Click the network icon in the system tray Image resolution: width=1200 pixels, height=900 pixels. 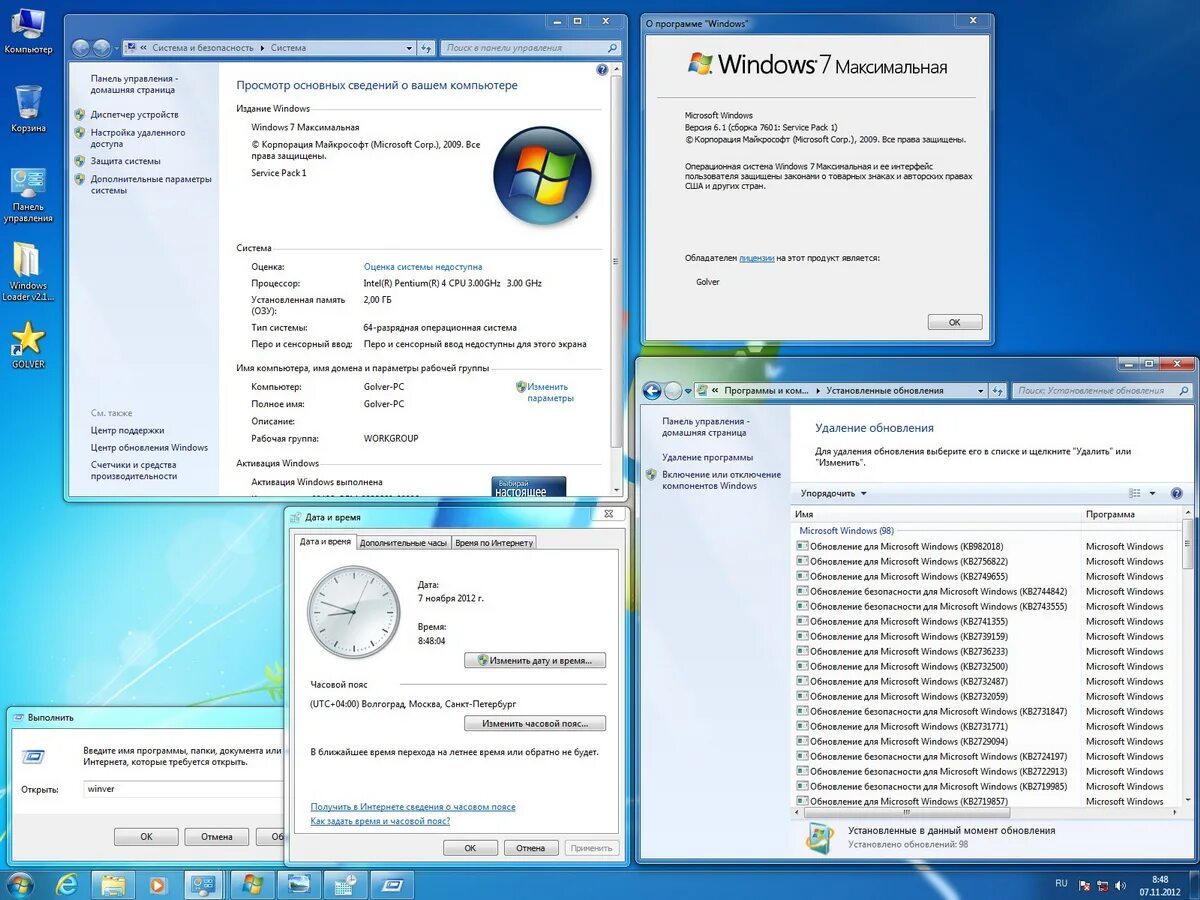click(1103, 885)
